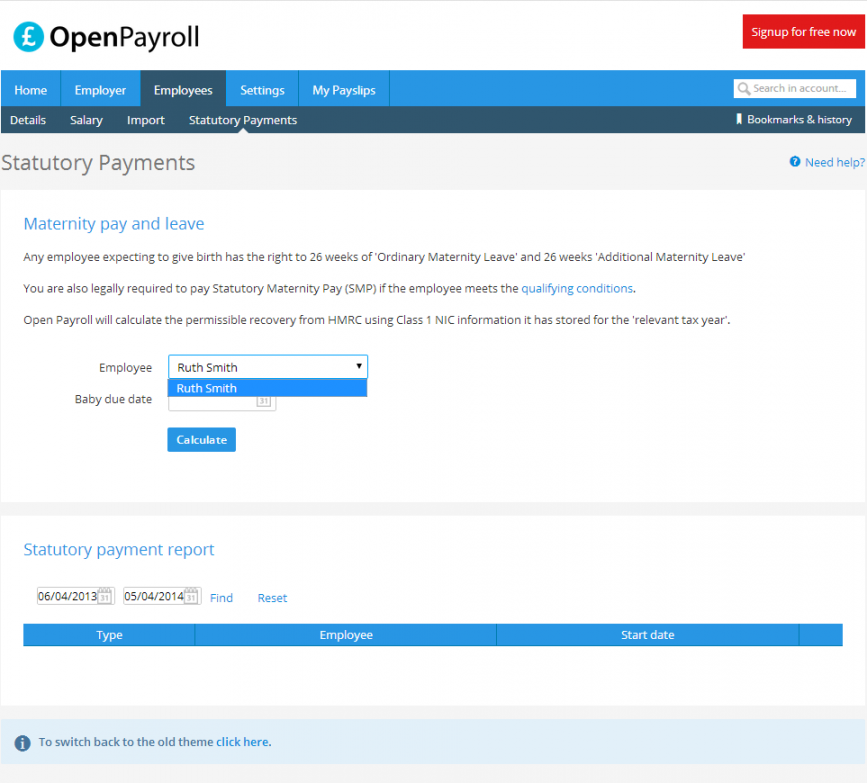867x783 pixels.
Task: Click the search magnifier icon
Action: [x=743, y=89]
